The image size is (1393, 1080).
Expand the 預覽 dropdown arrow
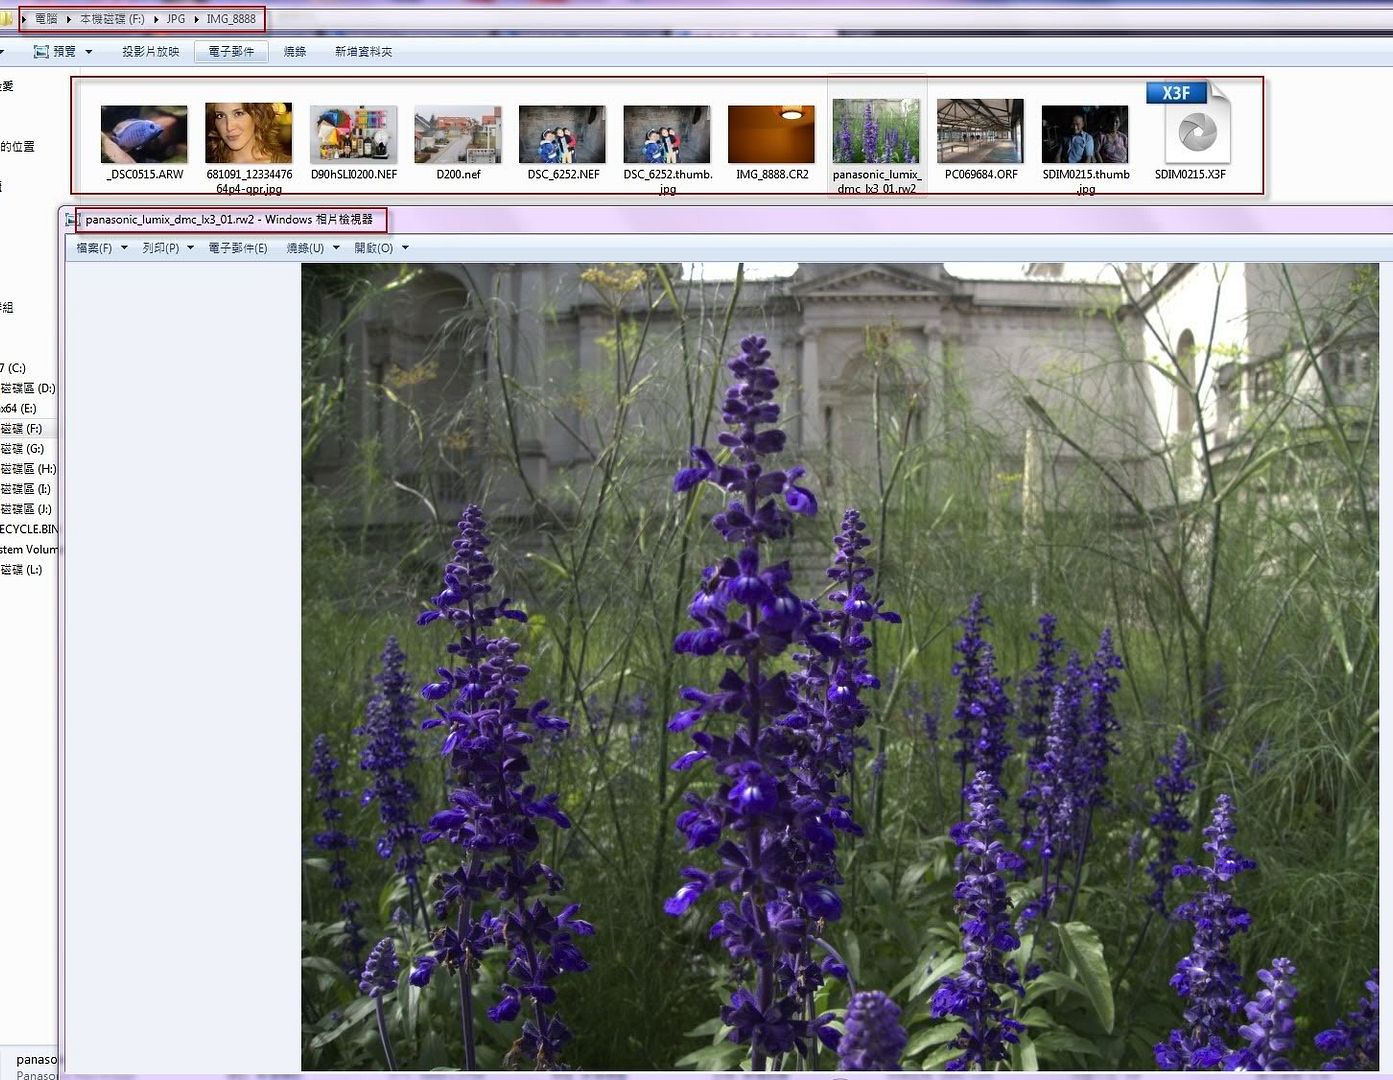tap(89, 51)
